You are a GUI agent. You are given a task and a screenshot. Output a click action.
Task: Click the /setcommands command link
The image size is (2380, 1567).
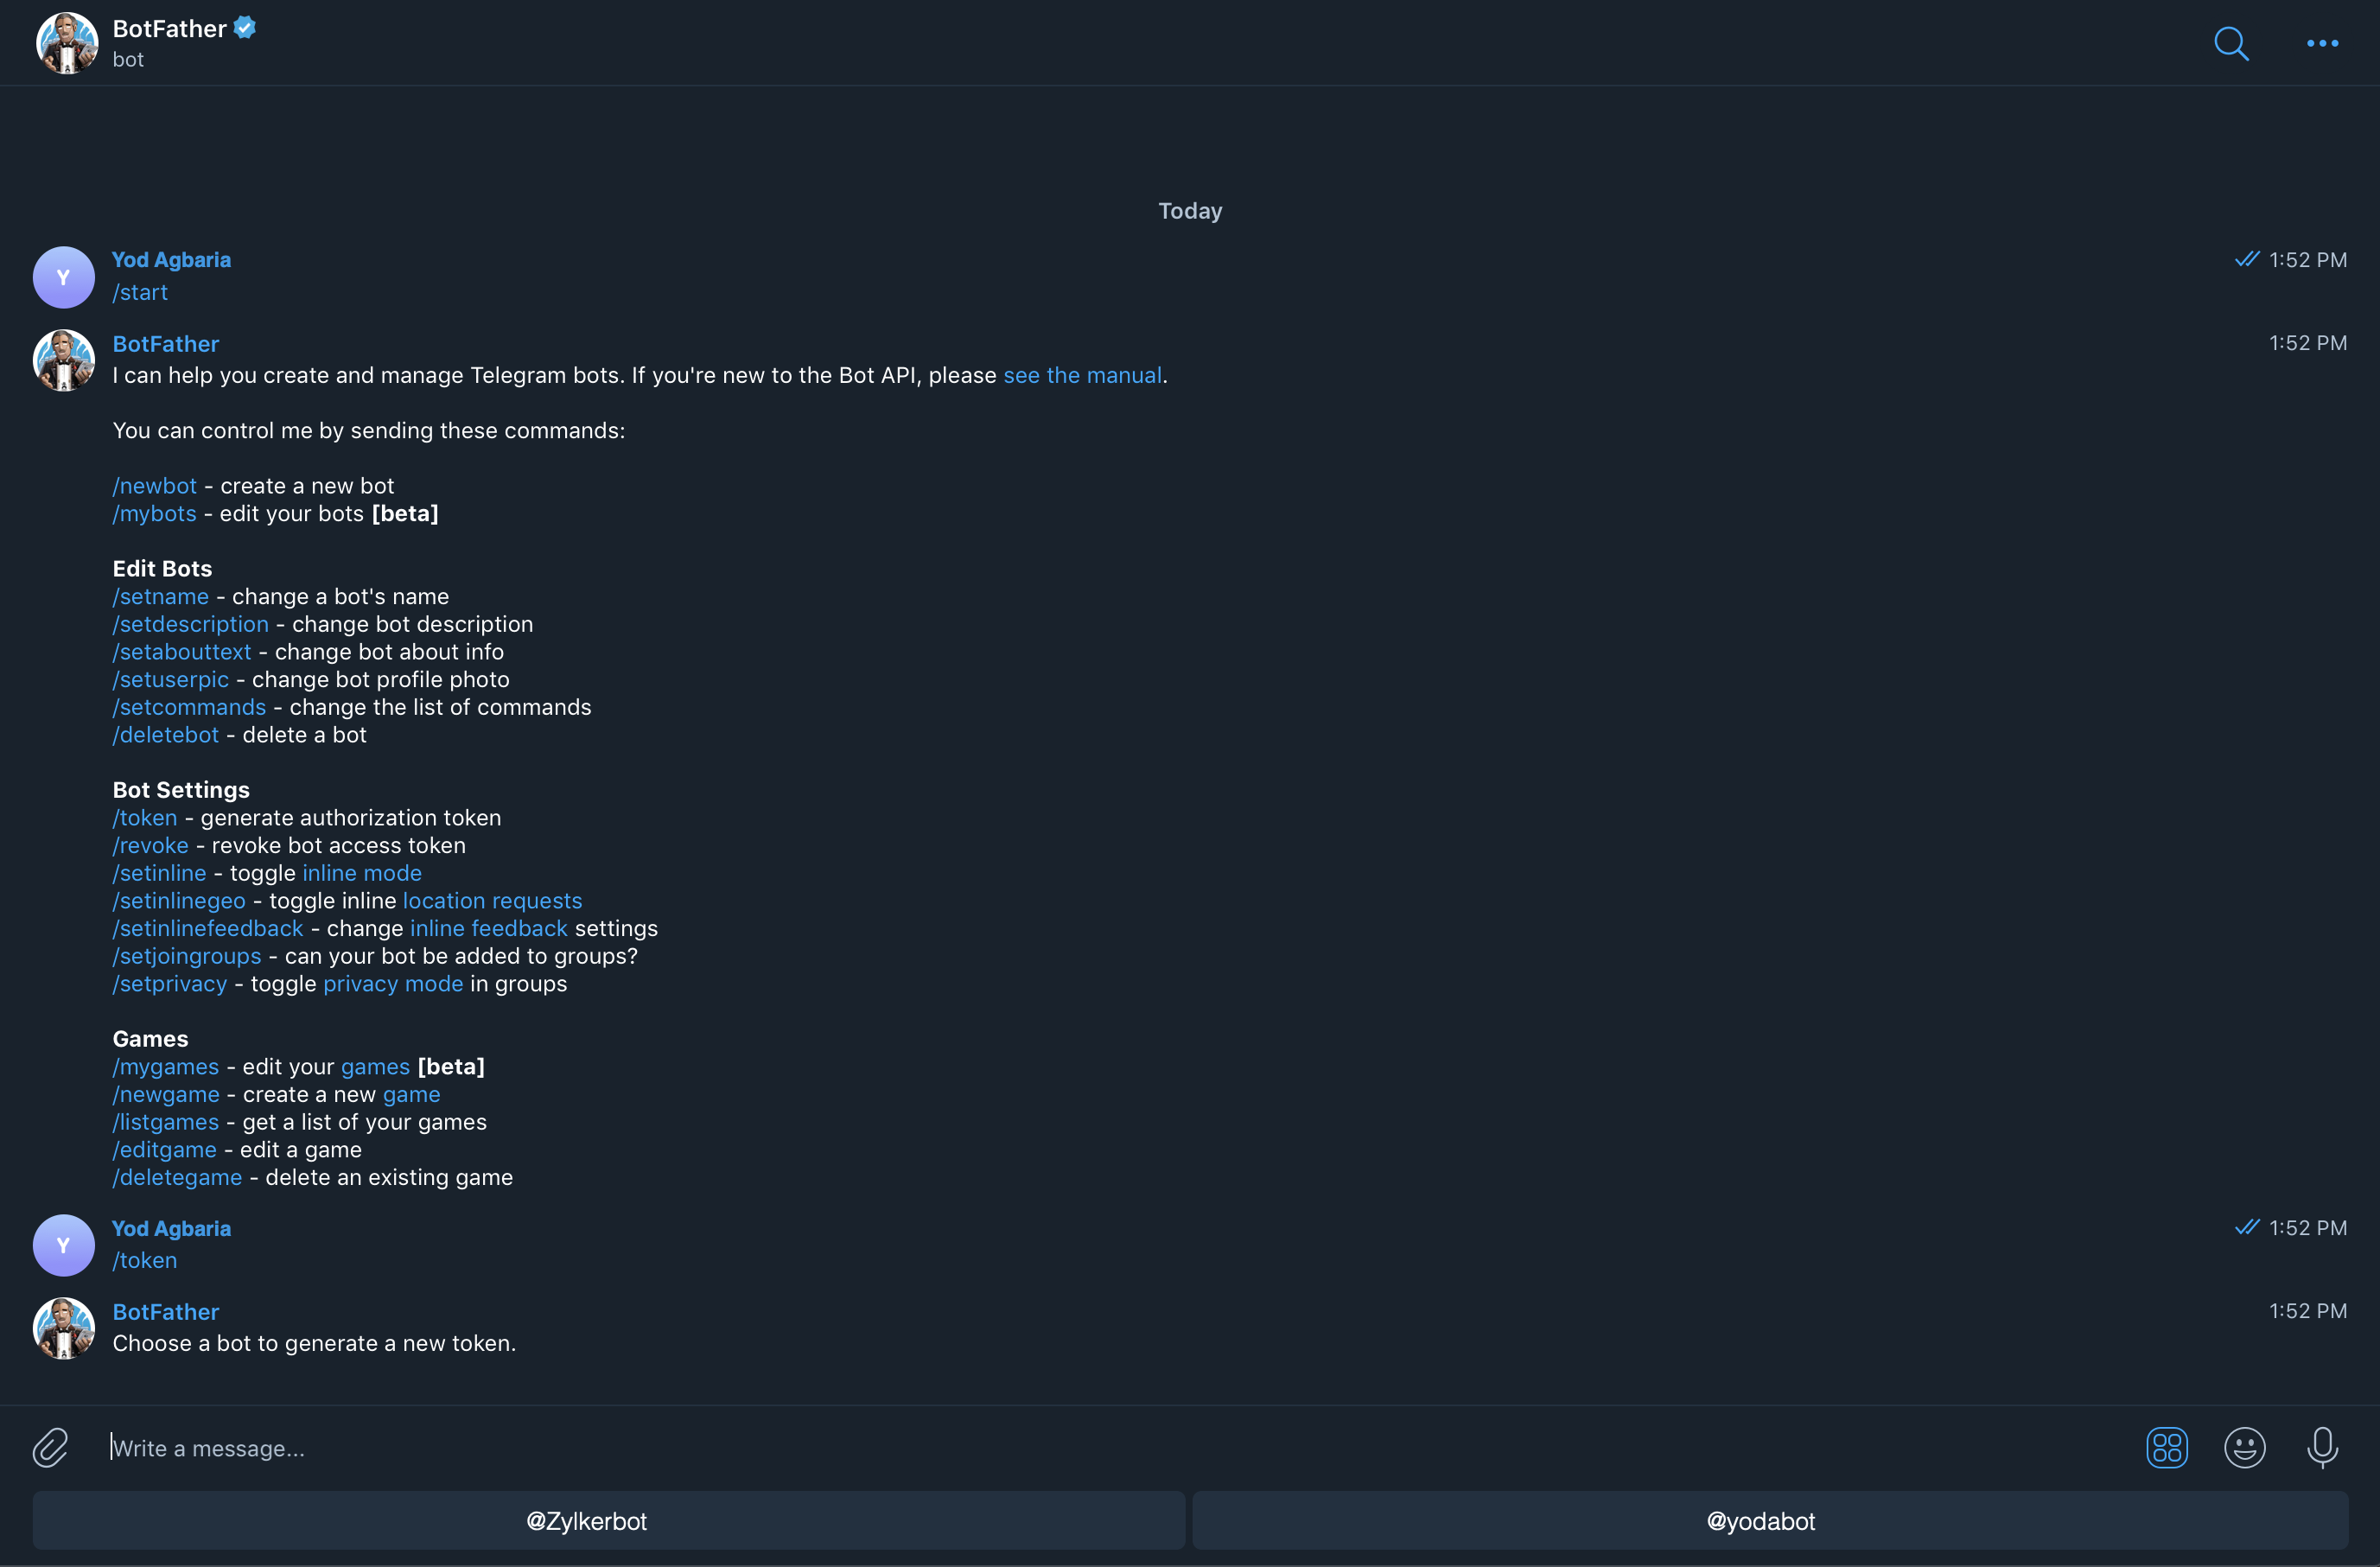(x=190, y=707)
